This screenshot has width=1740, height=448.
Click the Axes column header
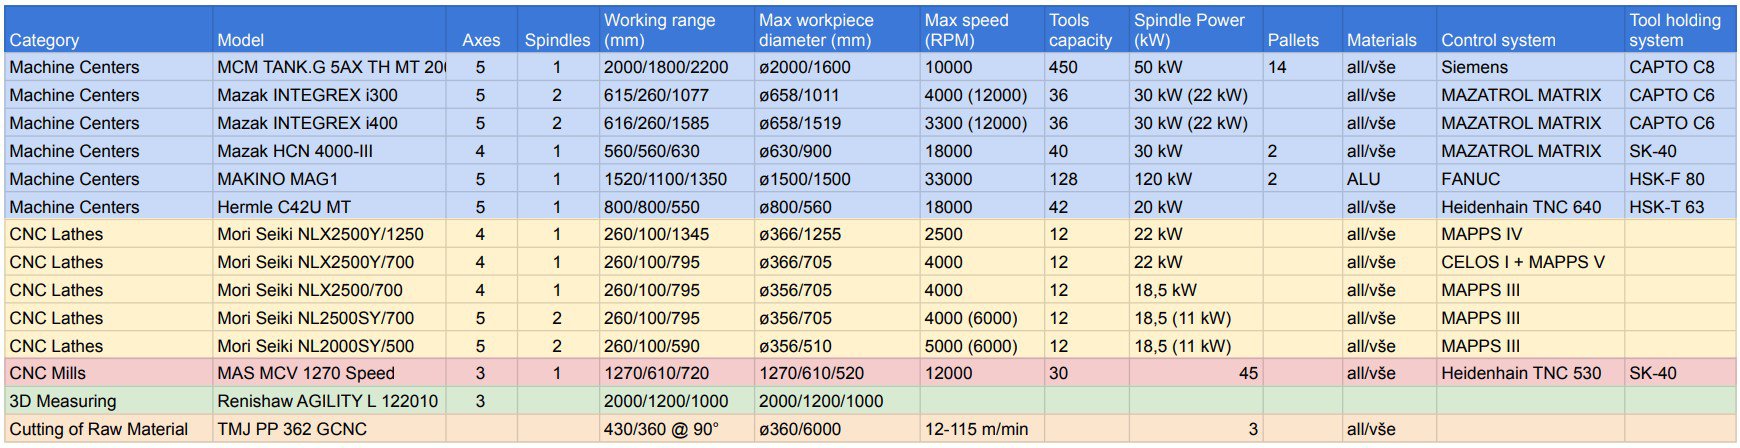click(x=481, y=29)
